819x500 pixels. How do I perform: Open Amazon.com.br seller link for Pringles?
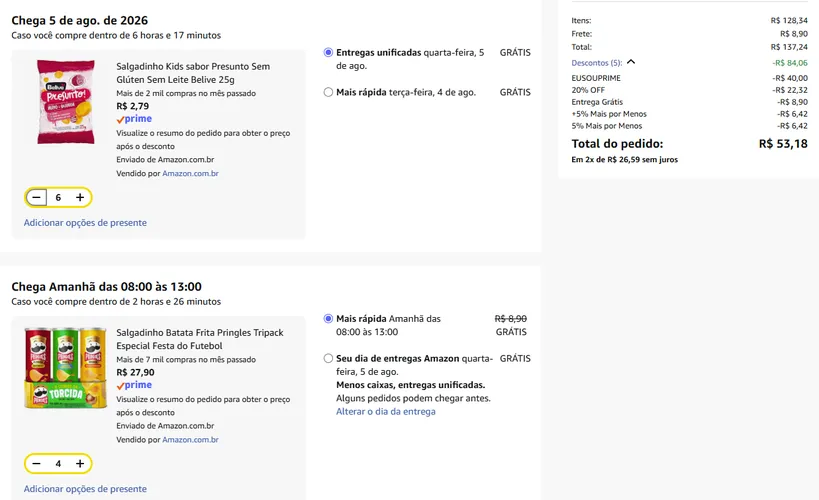pos(190,440)
